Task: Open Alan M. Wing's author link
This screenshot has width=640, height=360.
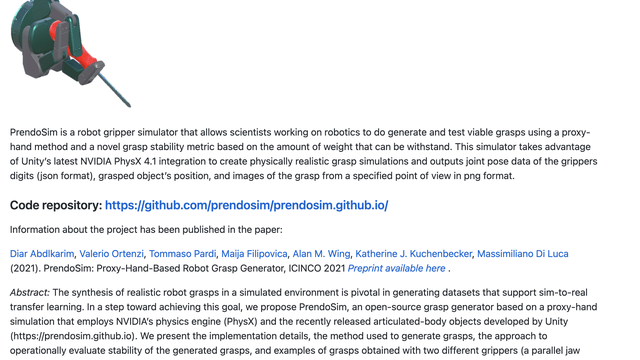Action: point(321,254)
